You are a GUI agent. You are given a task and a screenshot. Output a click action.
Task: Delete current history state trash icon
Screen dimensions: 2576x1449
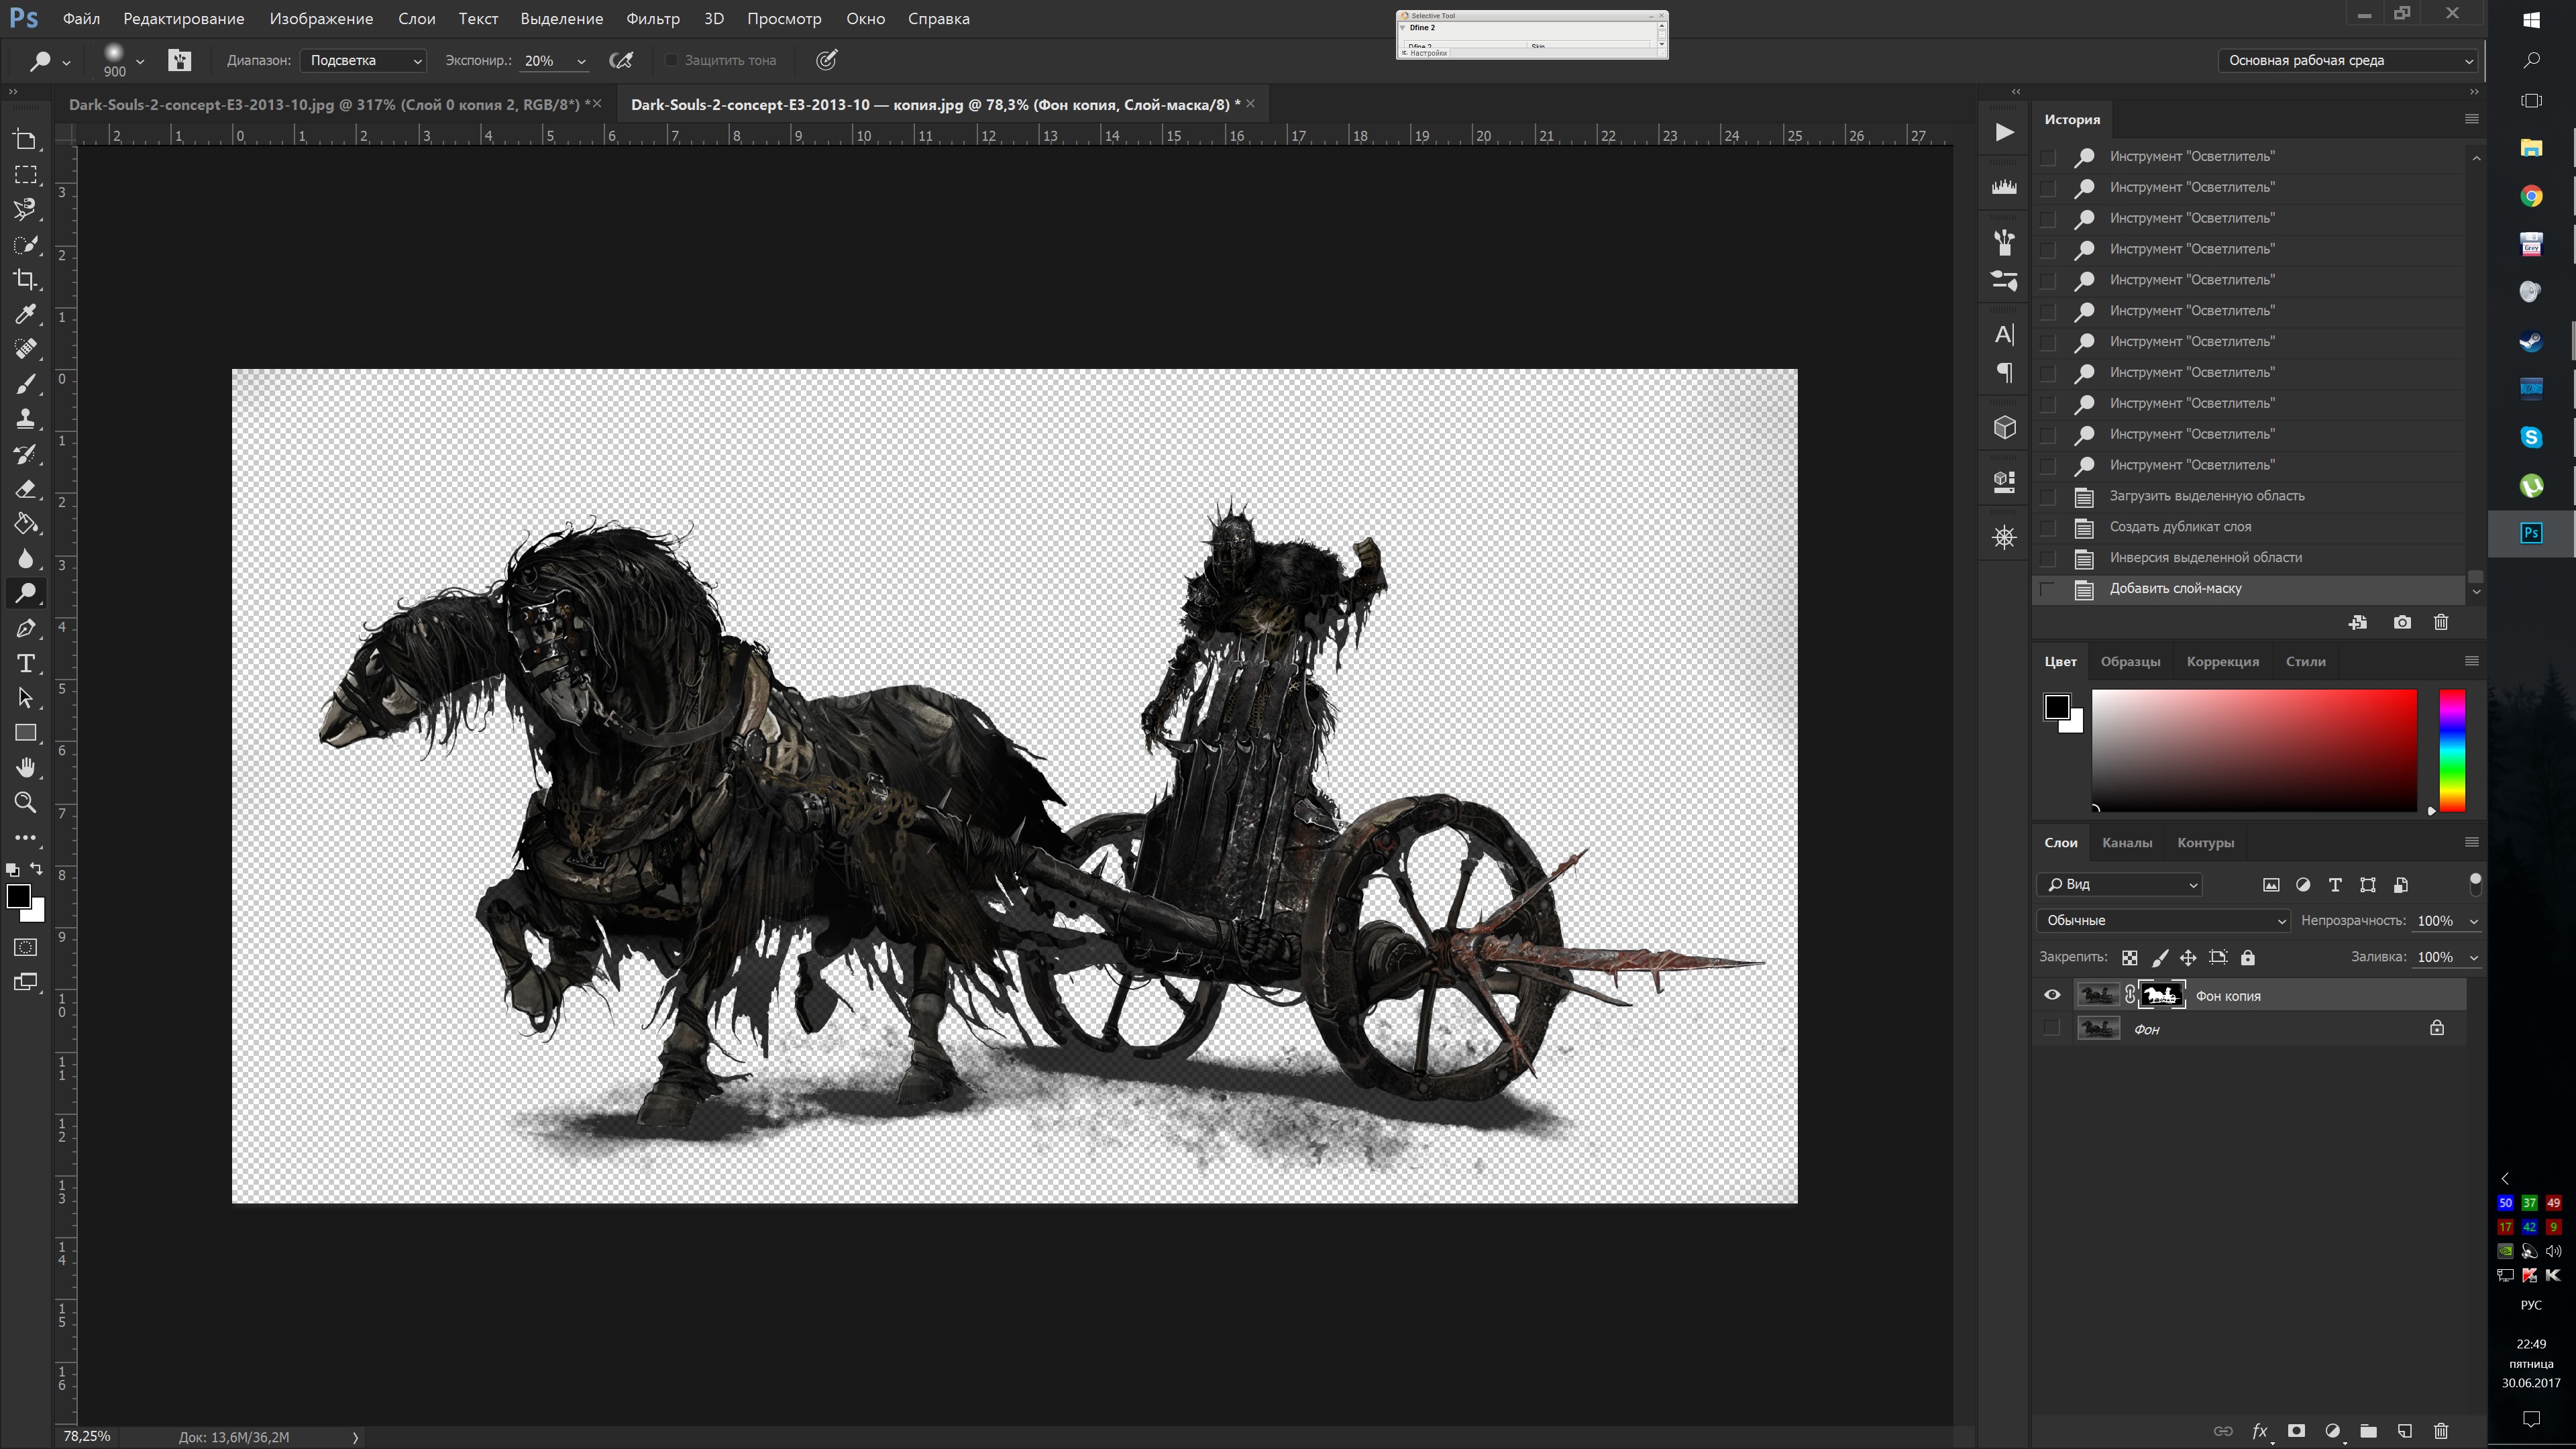2441,622
